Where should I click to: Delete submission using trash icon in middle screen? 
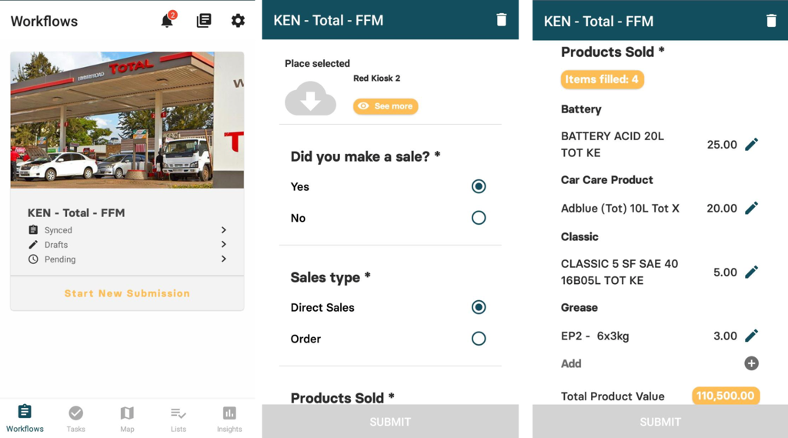pyautogui.click(x=501, y=20)
